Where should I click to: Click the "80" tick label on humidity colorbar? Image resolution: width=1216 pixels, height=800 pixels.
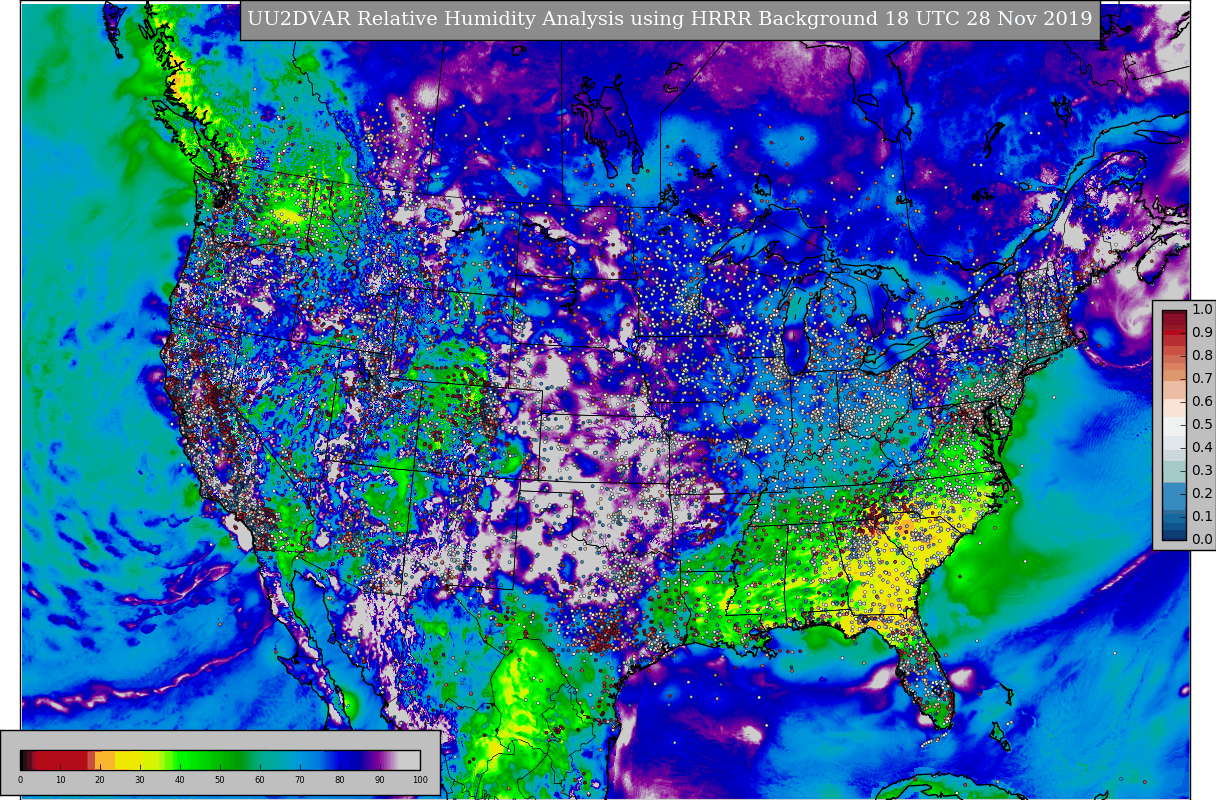point(340,780)
